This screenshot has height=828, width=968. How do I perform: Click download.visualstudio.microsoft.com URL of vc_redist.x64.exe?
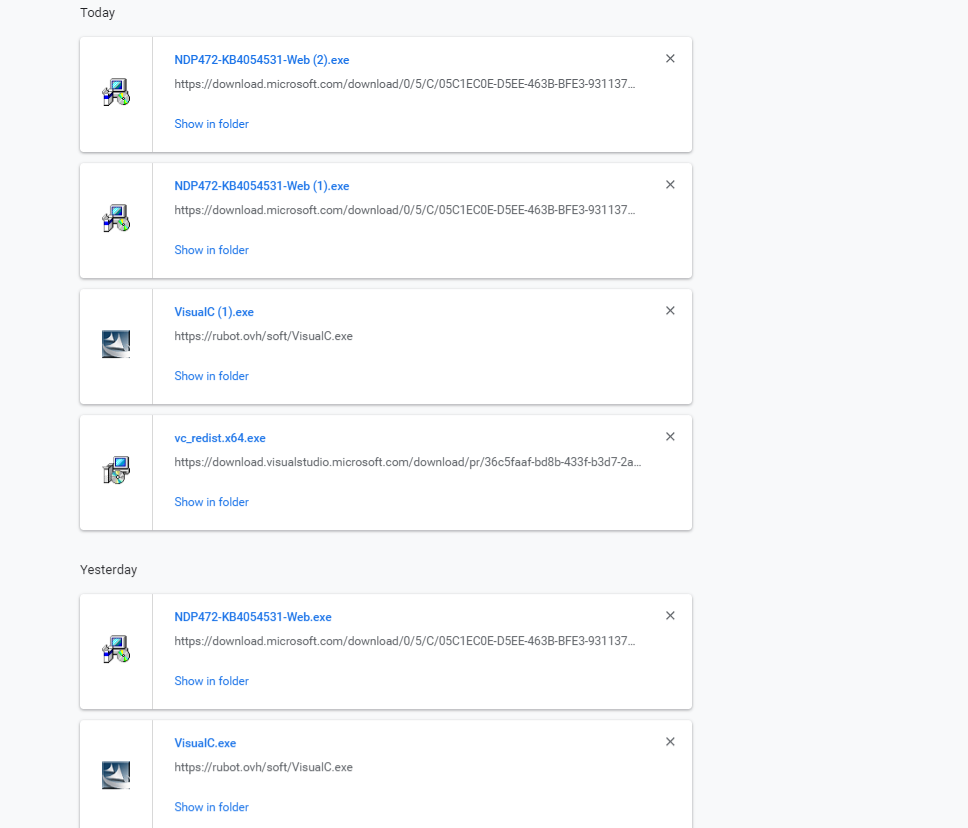point(407,462)
